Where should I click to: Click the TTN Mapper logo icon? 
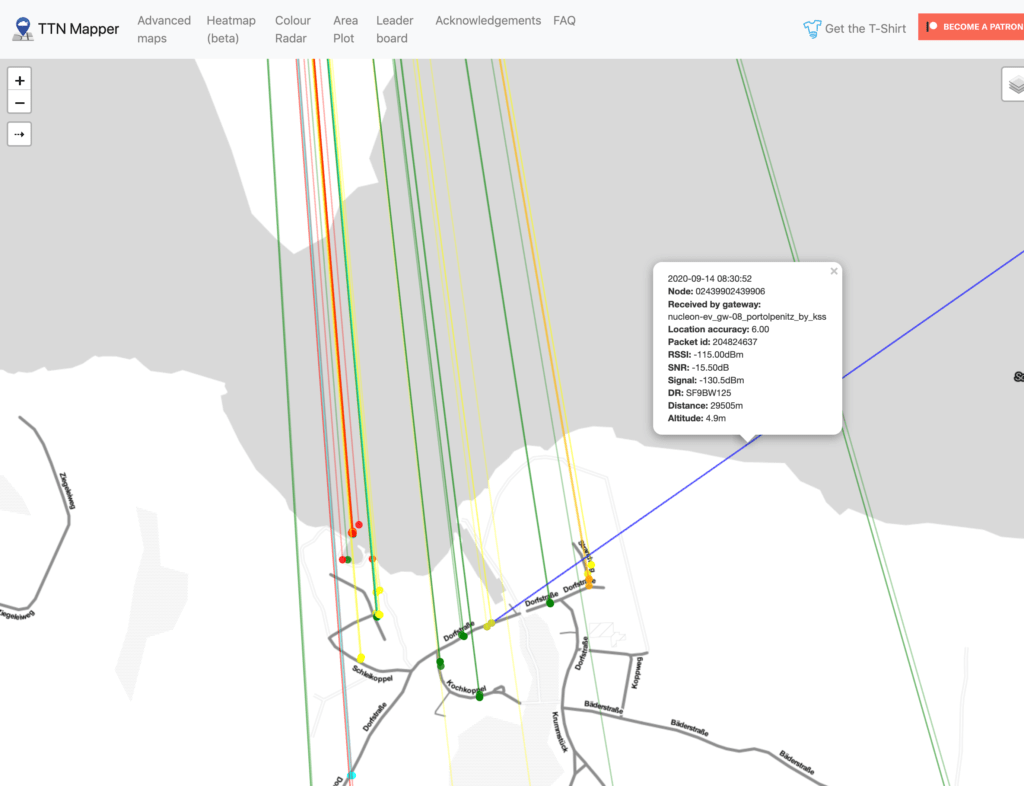pyautogui.click(x=22, y=29)
